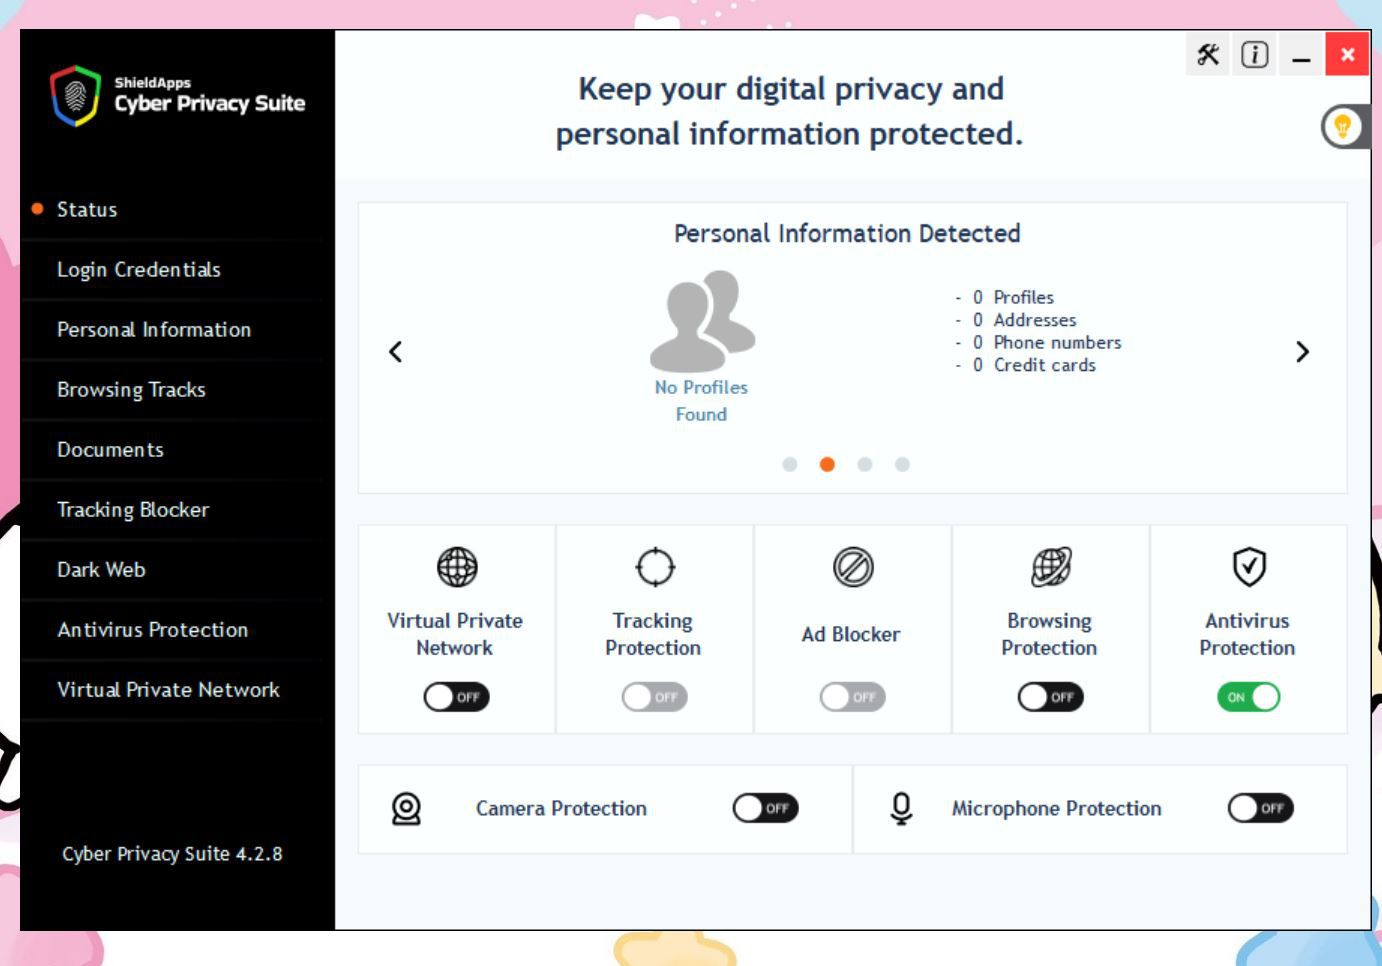Click the Virtual Private Network card label
1382x966 pixels.
point(455,634)
